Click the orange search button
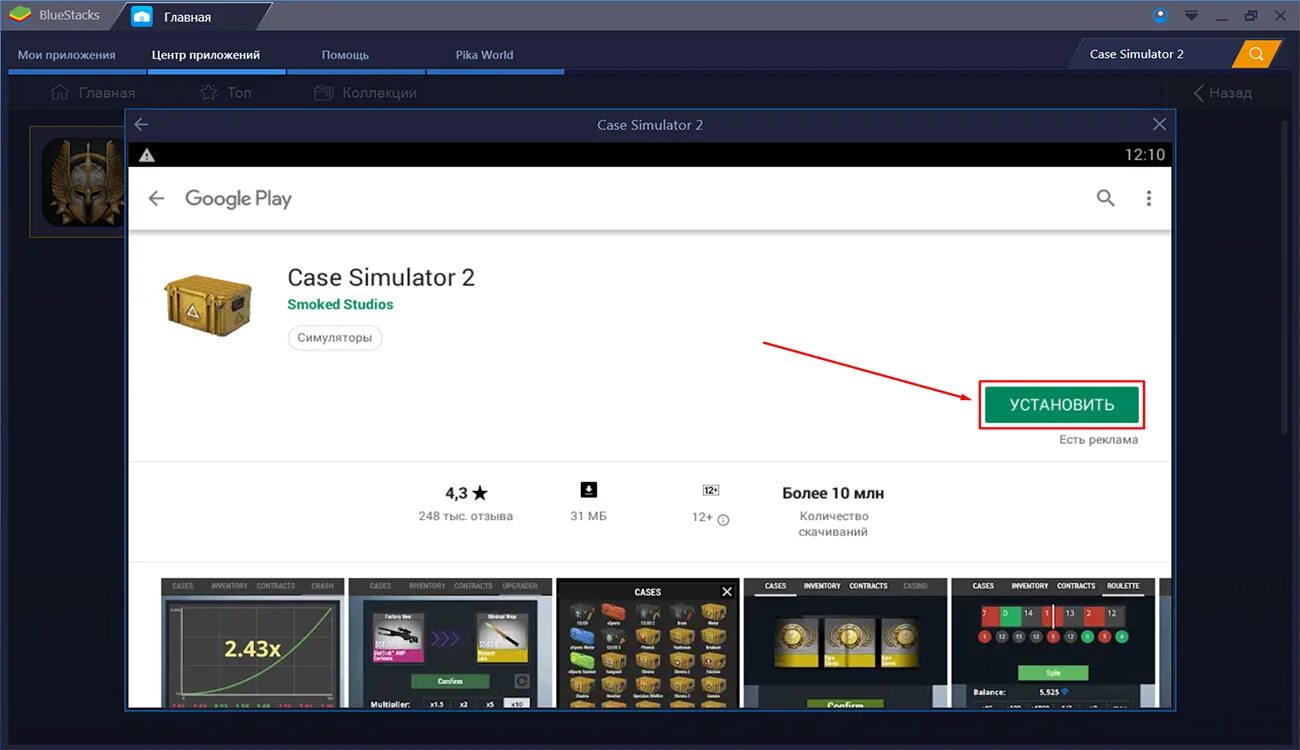This screenshot has width=1300, height=750. click(x=1256, y=54)
